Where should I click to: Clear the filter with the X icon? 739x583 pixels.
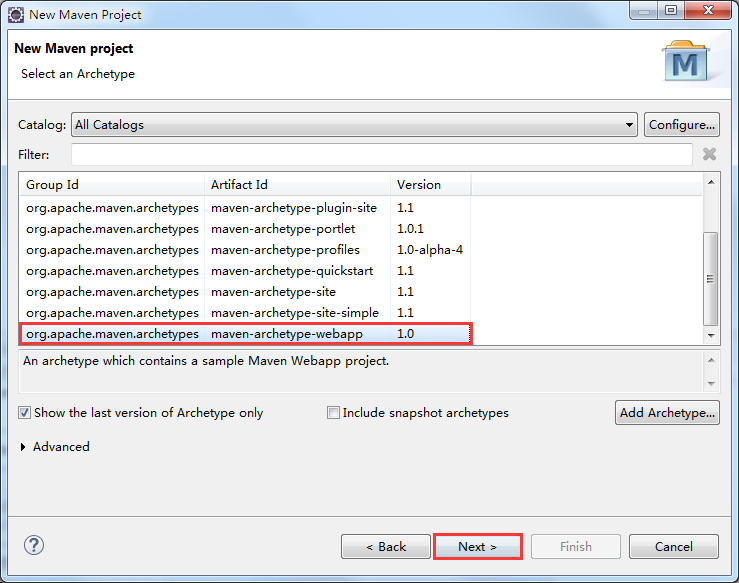(x=709, y=154)
